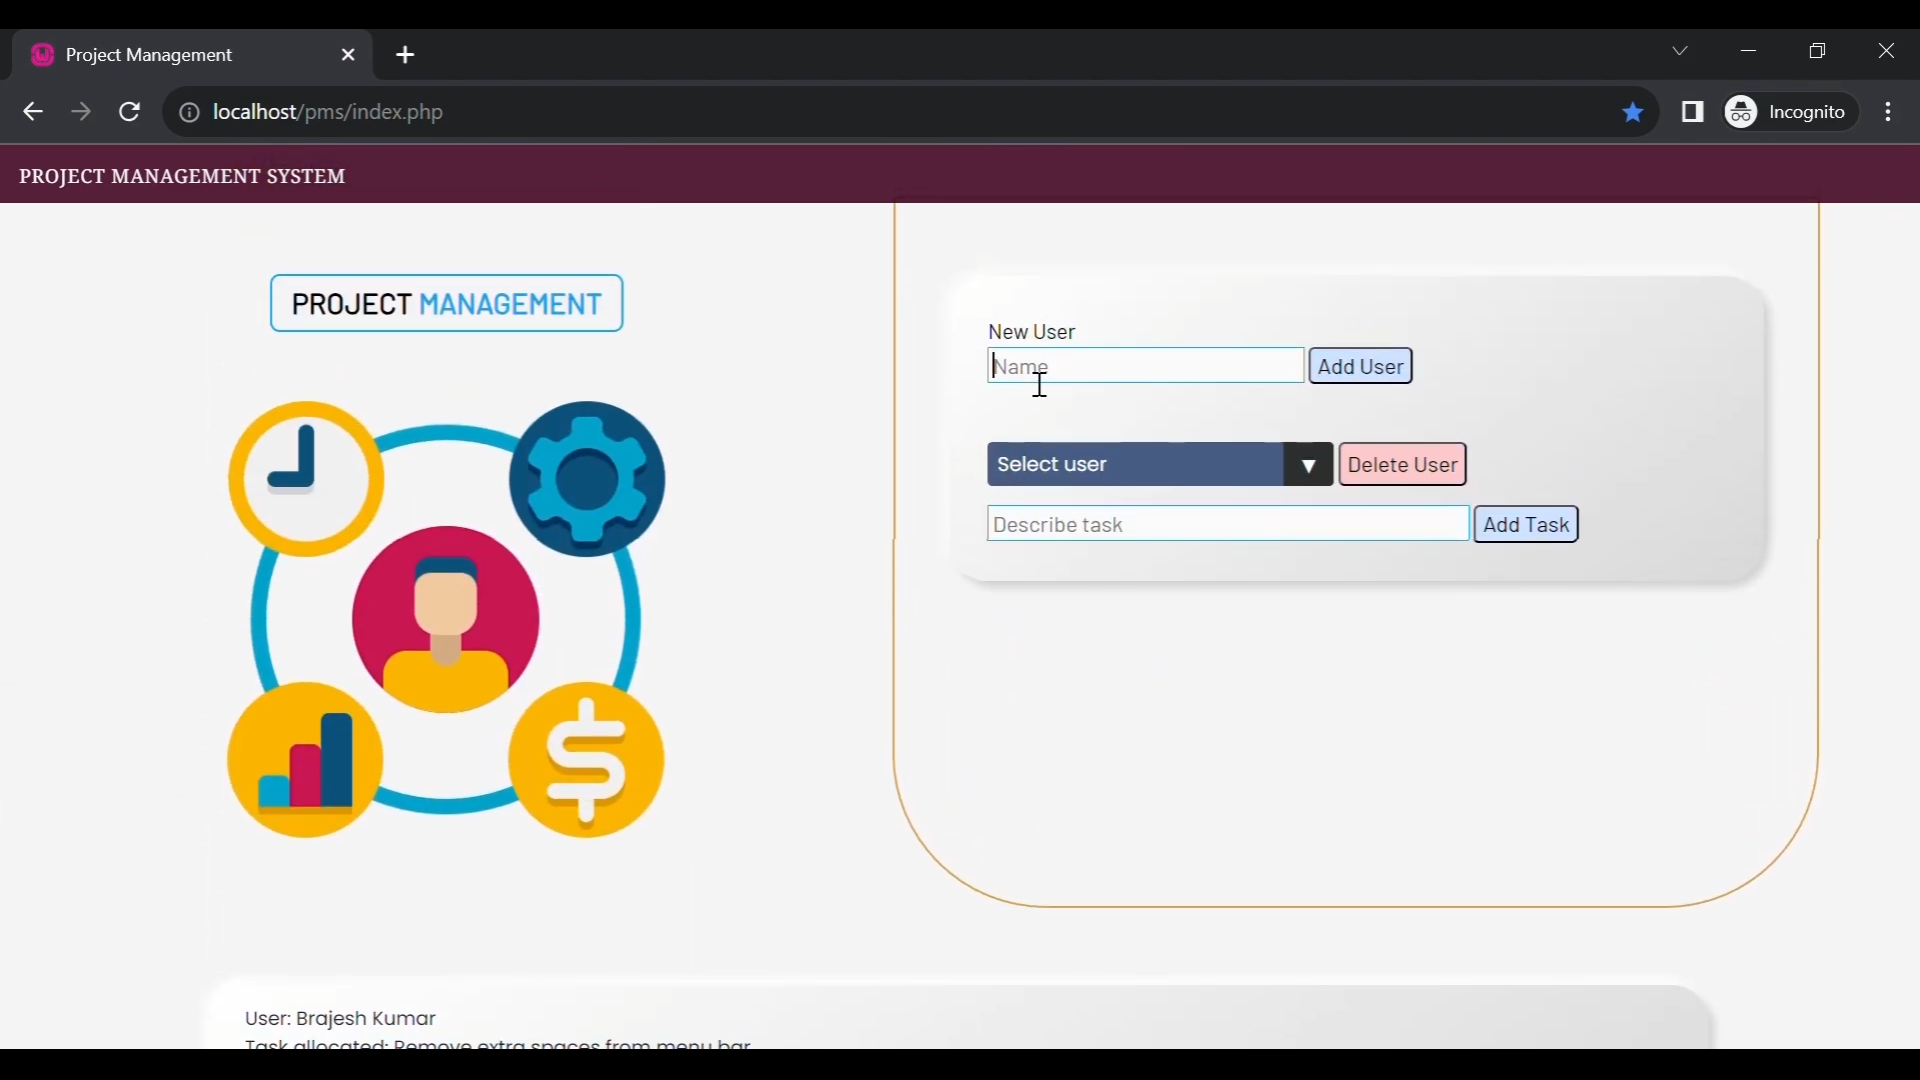Image resolution: width=1920 pixels, height=1080 pixels.
Task: Click the browser back arrow
Action: pyautogui.click(x=33, y=112)
